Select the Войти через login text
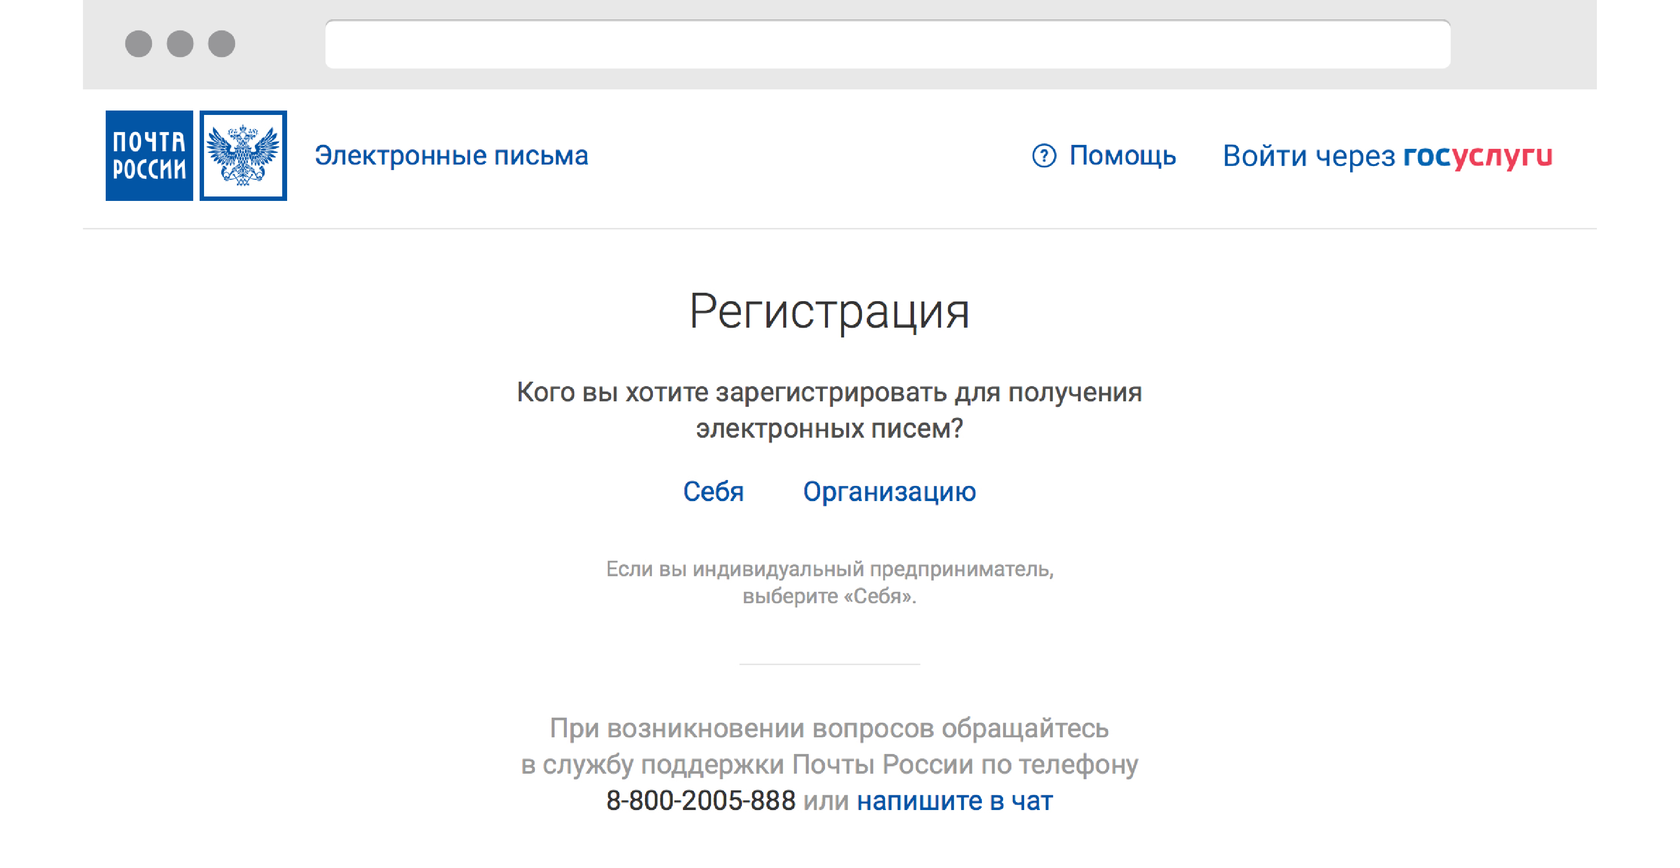This screenshot has width=1680, height=868. tap(1308, 156)
